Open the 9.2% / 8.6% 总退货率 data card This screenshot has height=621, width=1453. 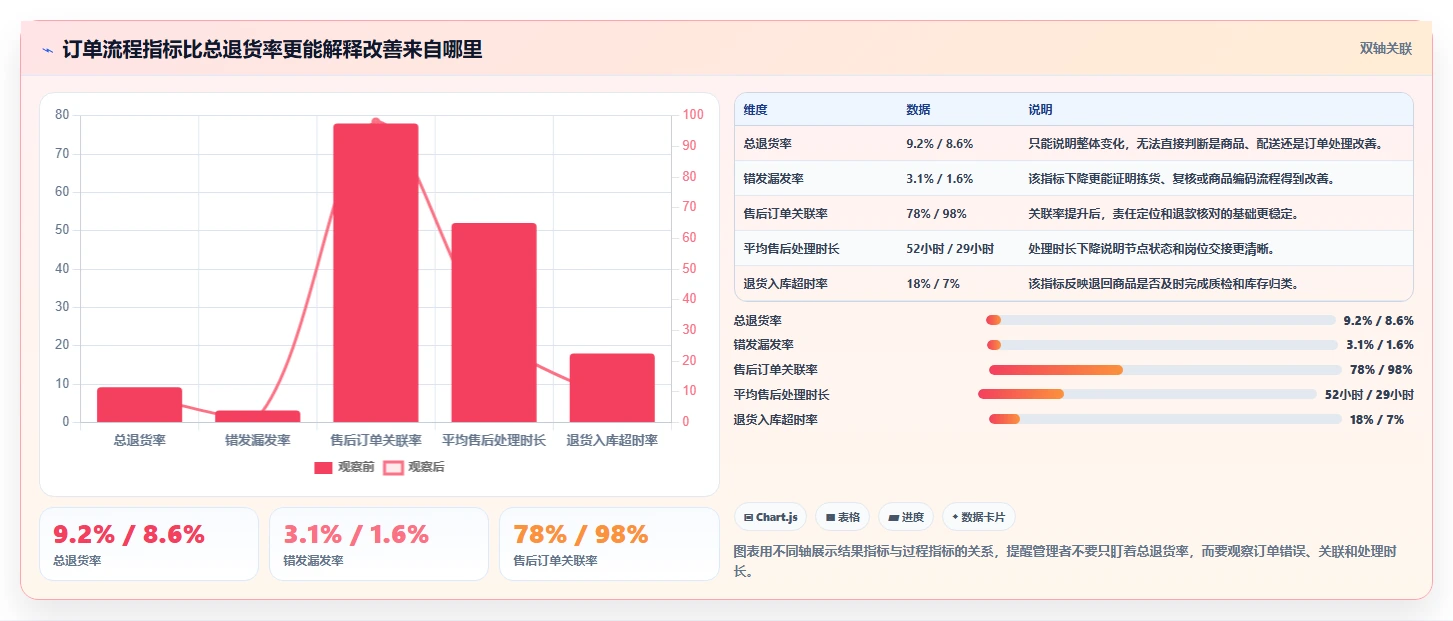149,544
